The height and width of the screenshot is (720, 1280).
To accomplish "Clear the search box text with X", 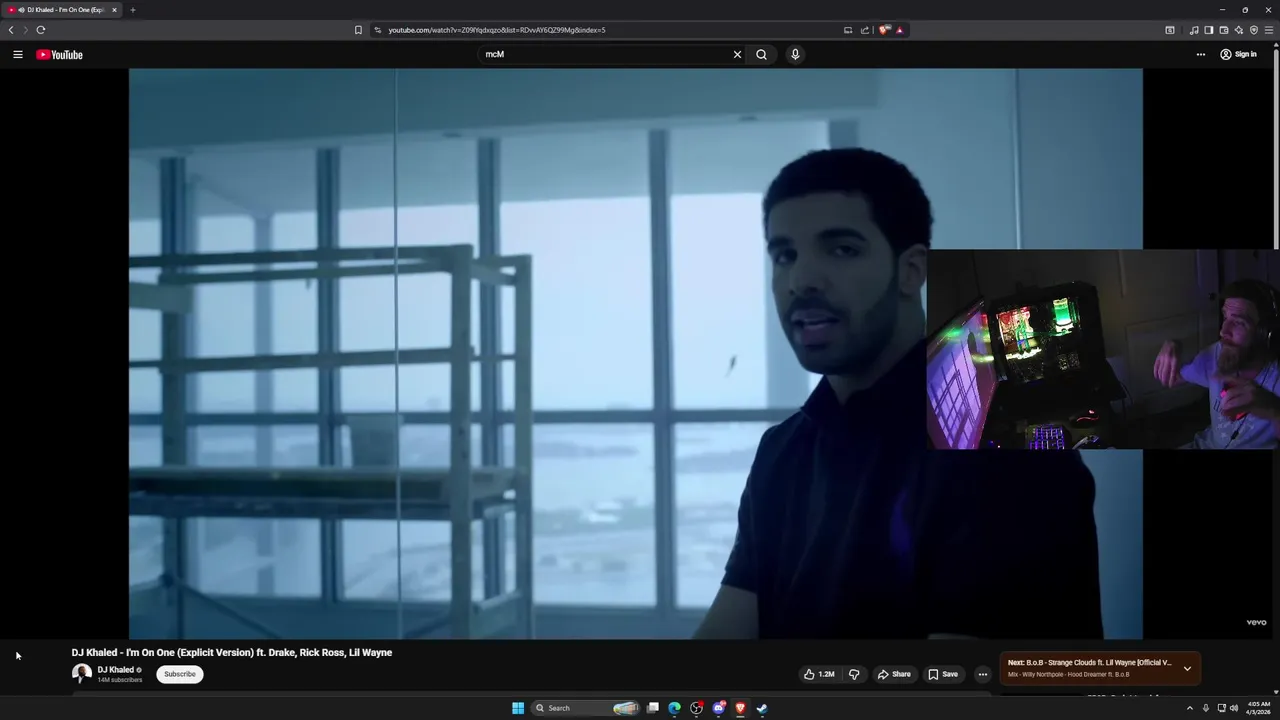I will (x=737, y=54).
